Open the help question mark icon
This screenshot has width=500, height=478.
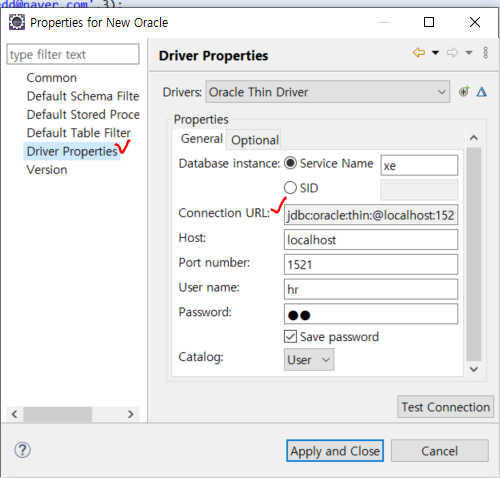[x=22, y=450]
